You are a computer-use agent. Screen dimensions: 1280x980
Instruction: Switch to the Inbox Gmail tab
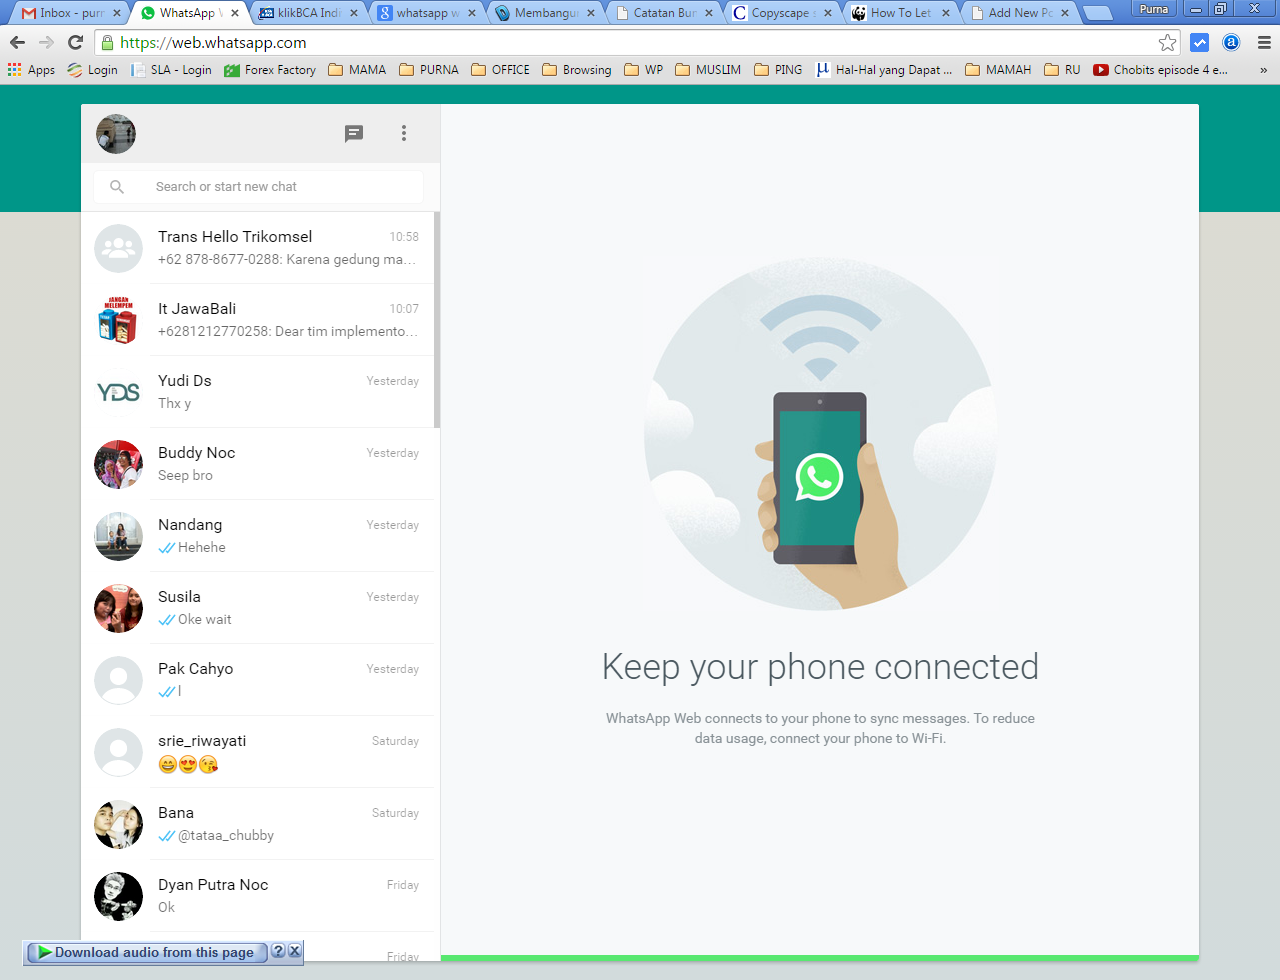(70, 13)
